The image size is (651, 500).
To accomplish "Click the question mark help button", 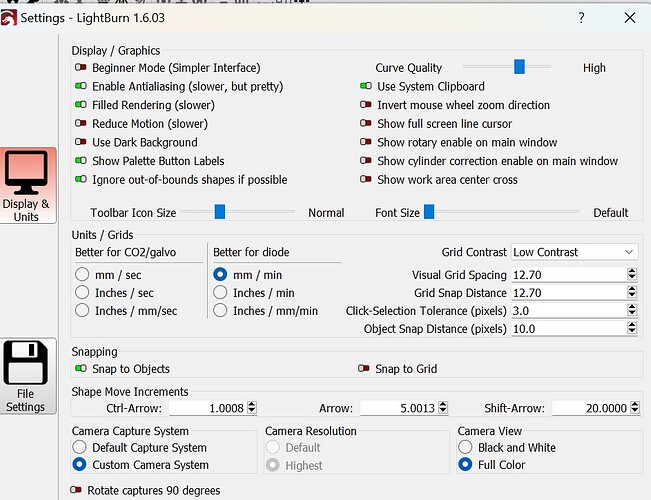I will (x=581, y=17).
